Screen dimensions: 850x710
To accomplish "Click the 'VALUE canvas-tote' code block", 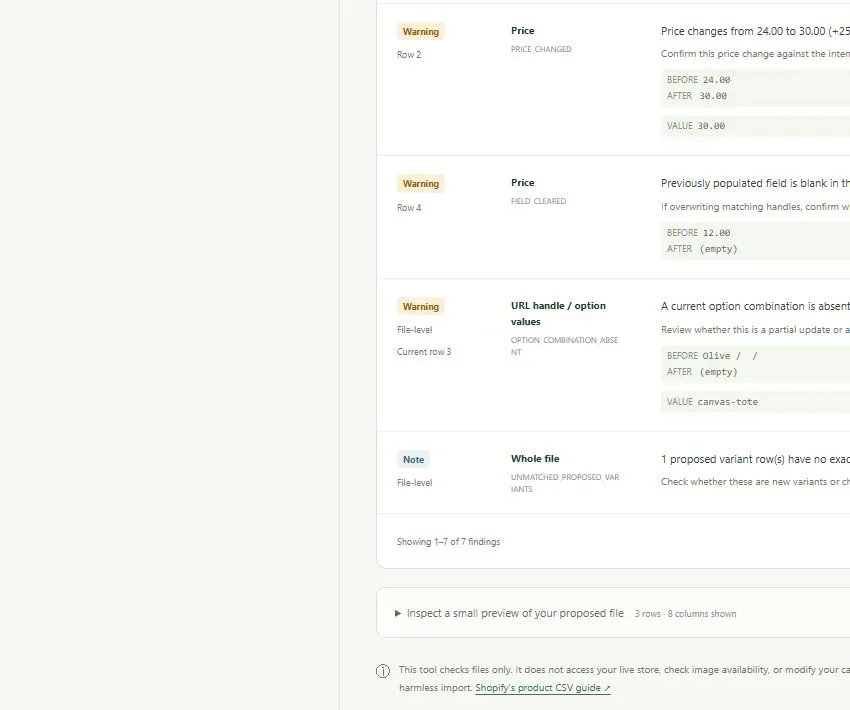I will click(755, 402).
